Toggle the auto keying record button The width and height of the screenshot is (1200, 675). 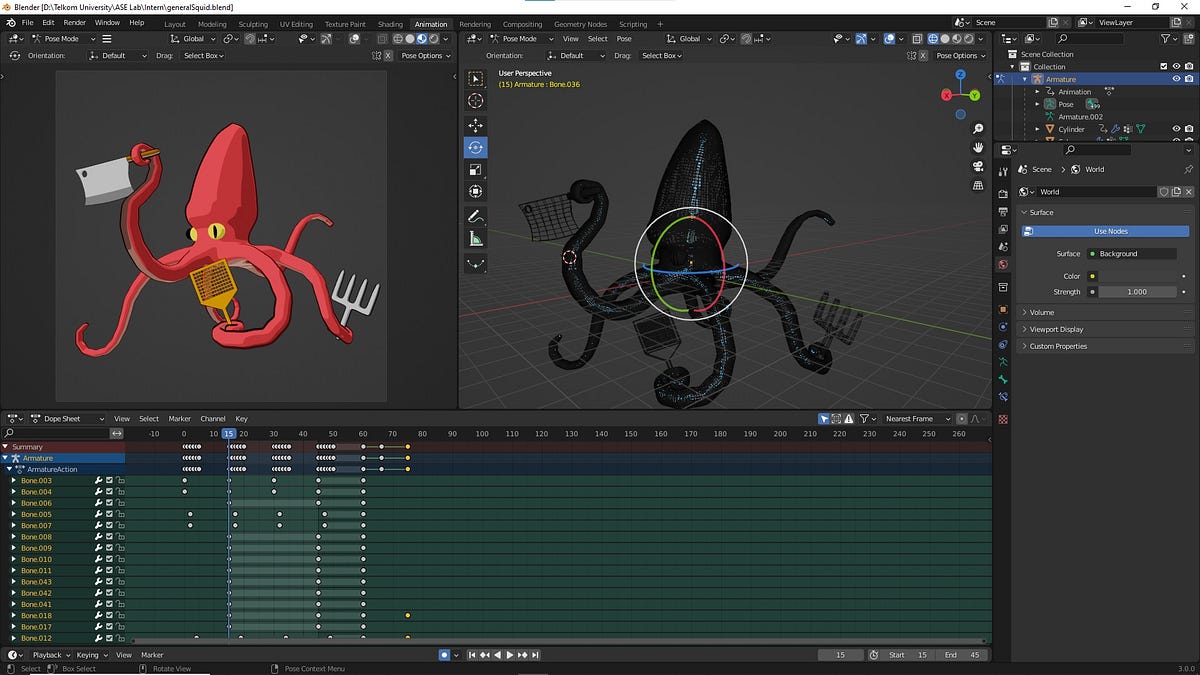[x=444, y=655]
